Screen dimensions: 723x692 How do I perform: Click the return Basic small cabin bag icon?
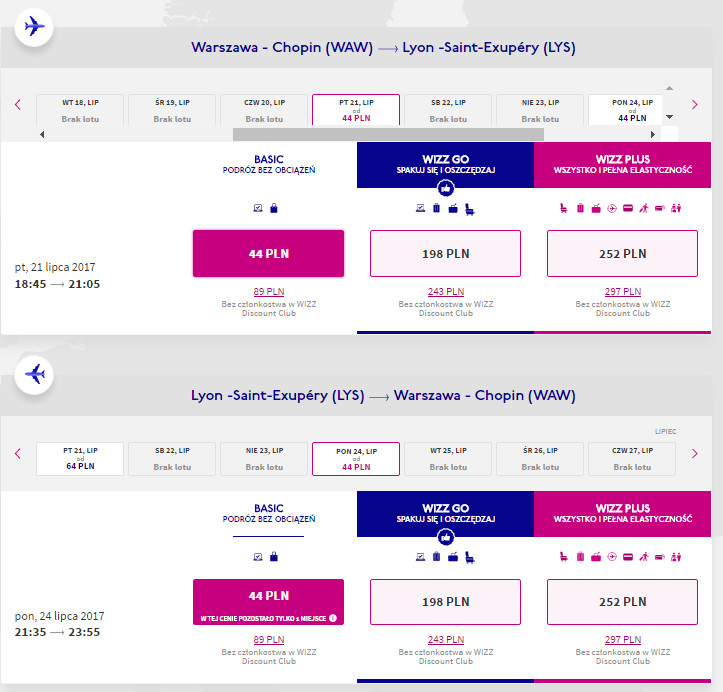pos(274,556)
